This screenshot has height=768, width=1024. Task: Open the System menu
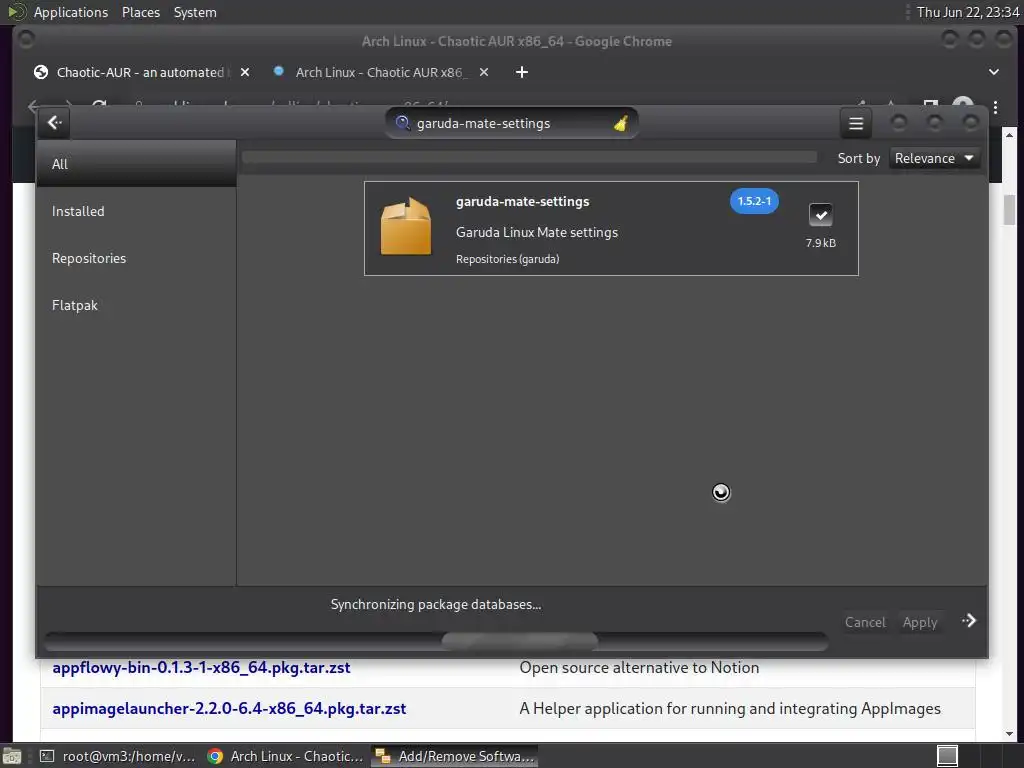[x=195, y=12]
